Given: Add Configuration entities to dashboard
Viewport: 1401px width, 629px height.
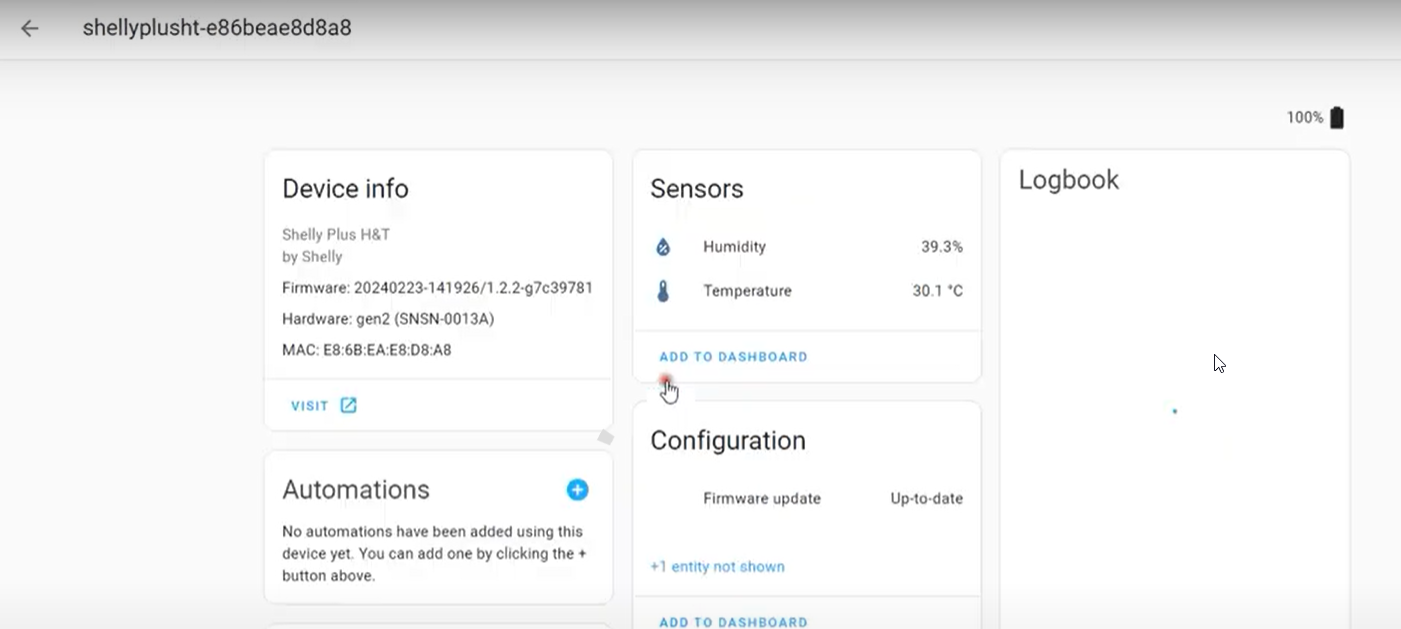Looking at the screenshot, I should pyautogui.click(x=733, y=622).
